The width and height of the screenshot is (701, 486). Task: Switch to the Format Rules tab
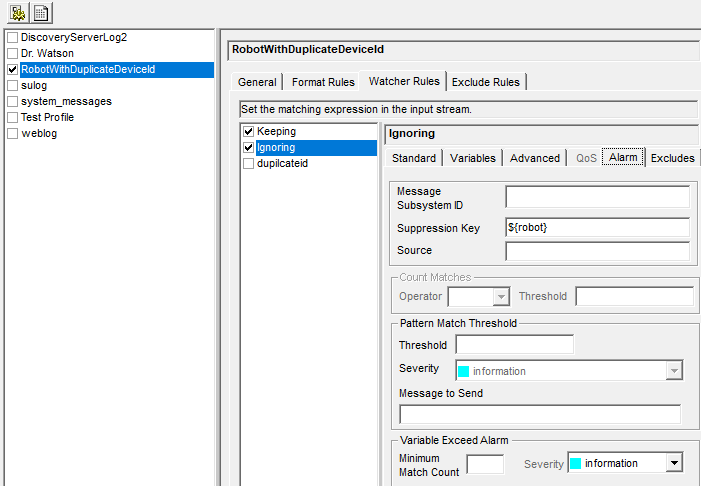point(323,82)
